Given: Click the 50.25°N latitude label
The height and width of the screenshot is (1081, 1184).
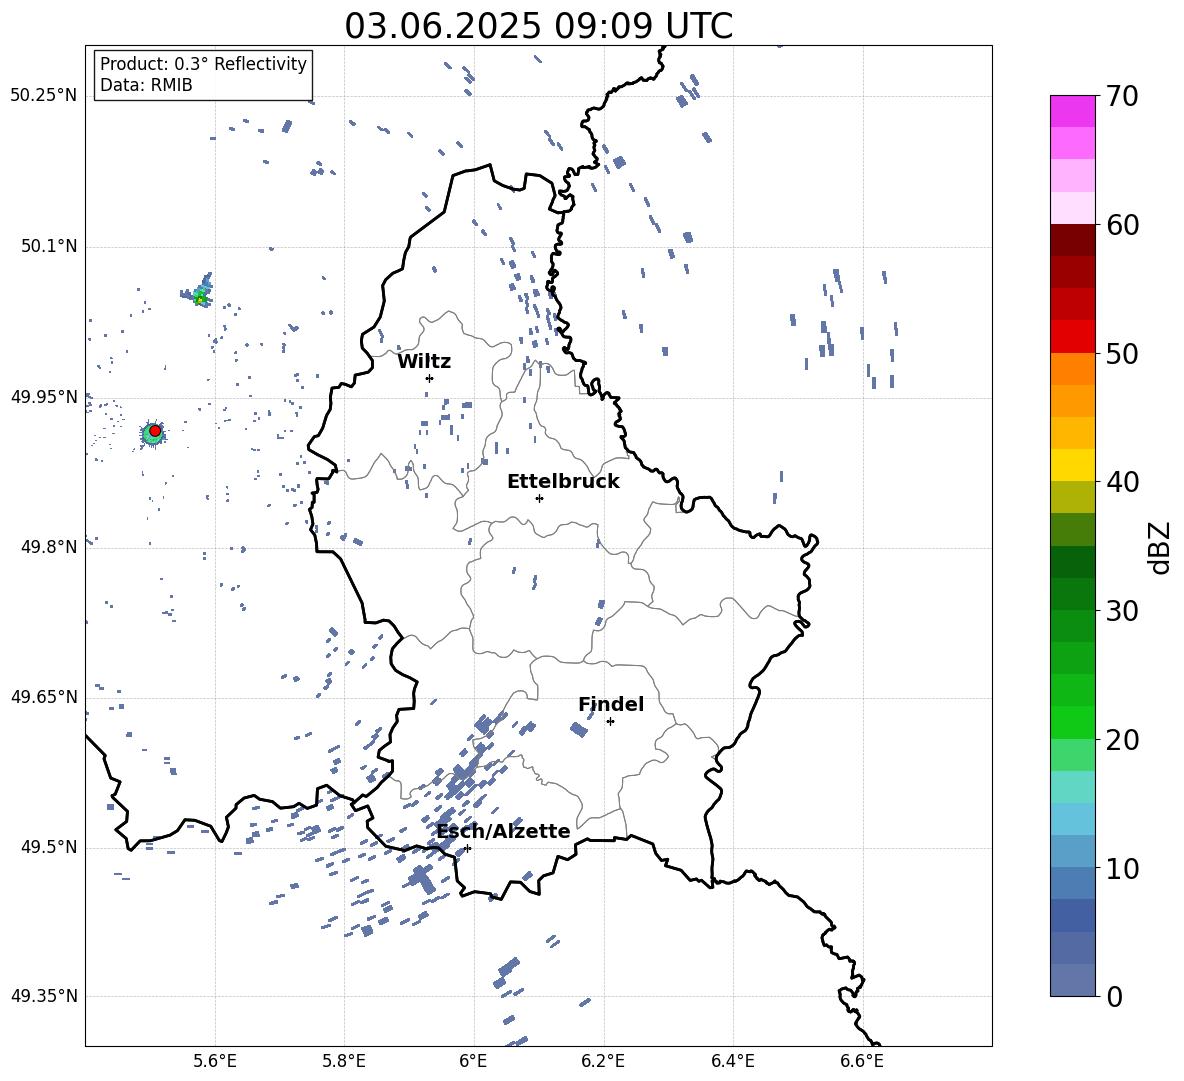Looking at the screenshot, I should click(x=44, y=96).
